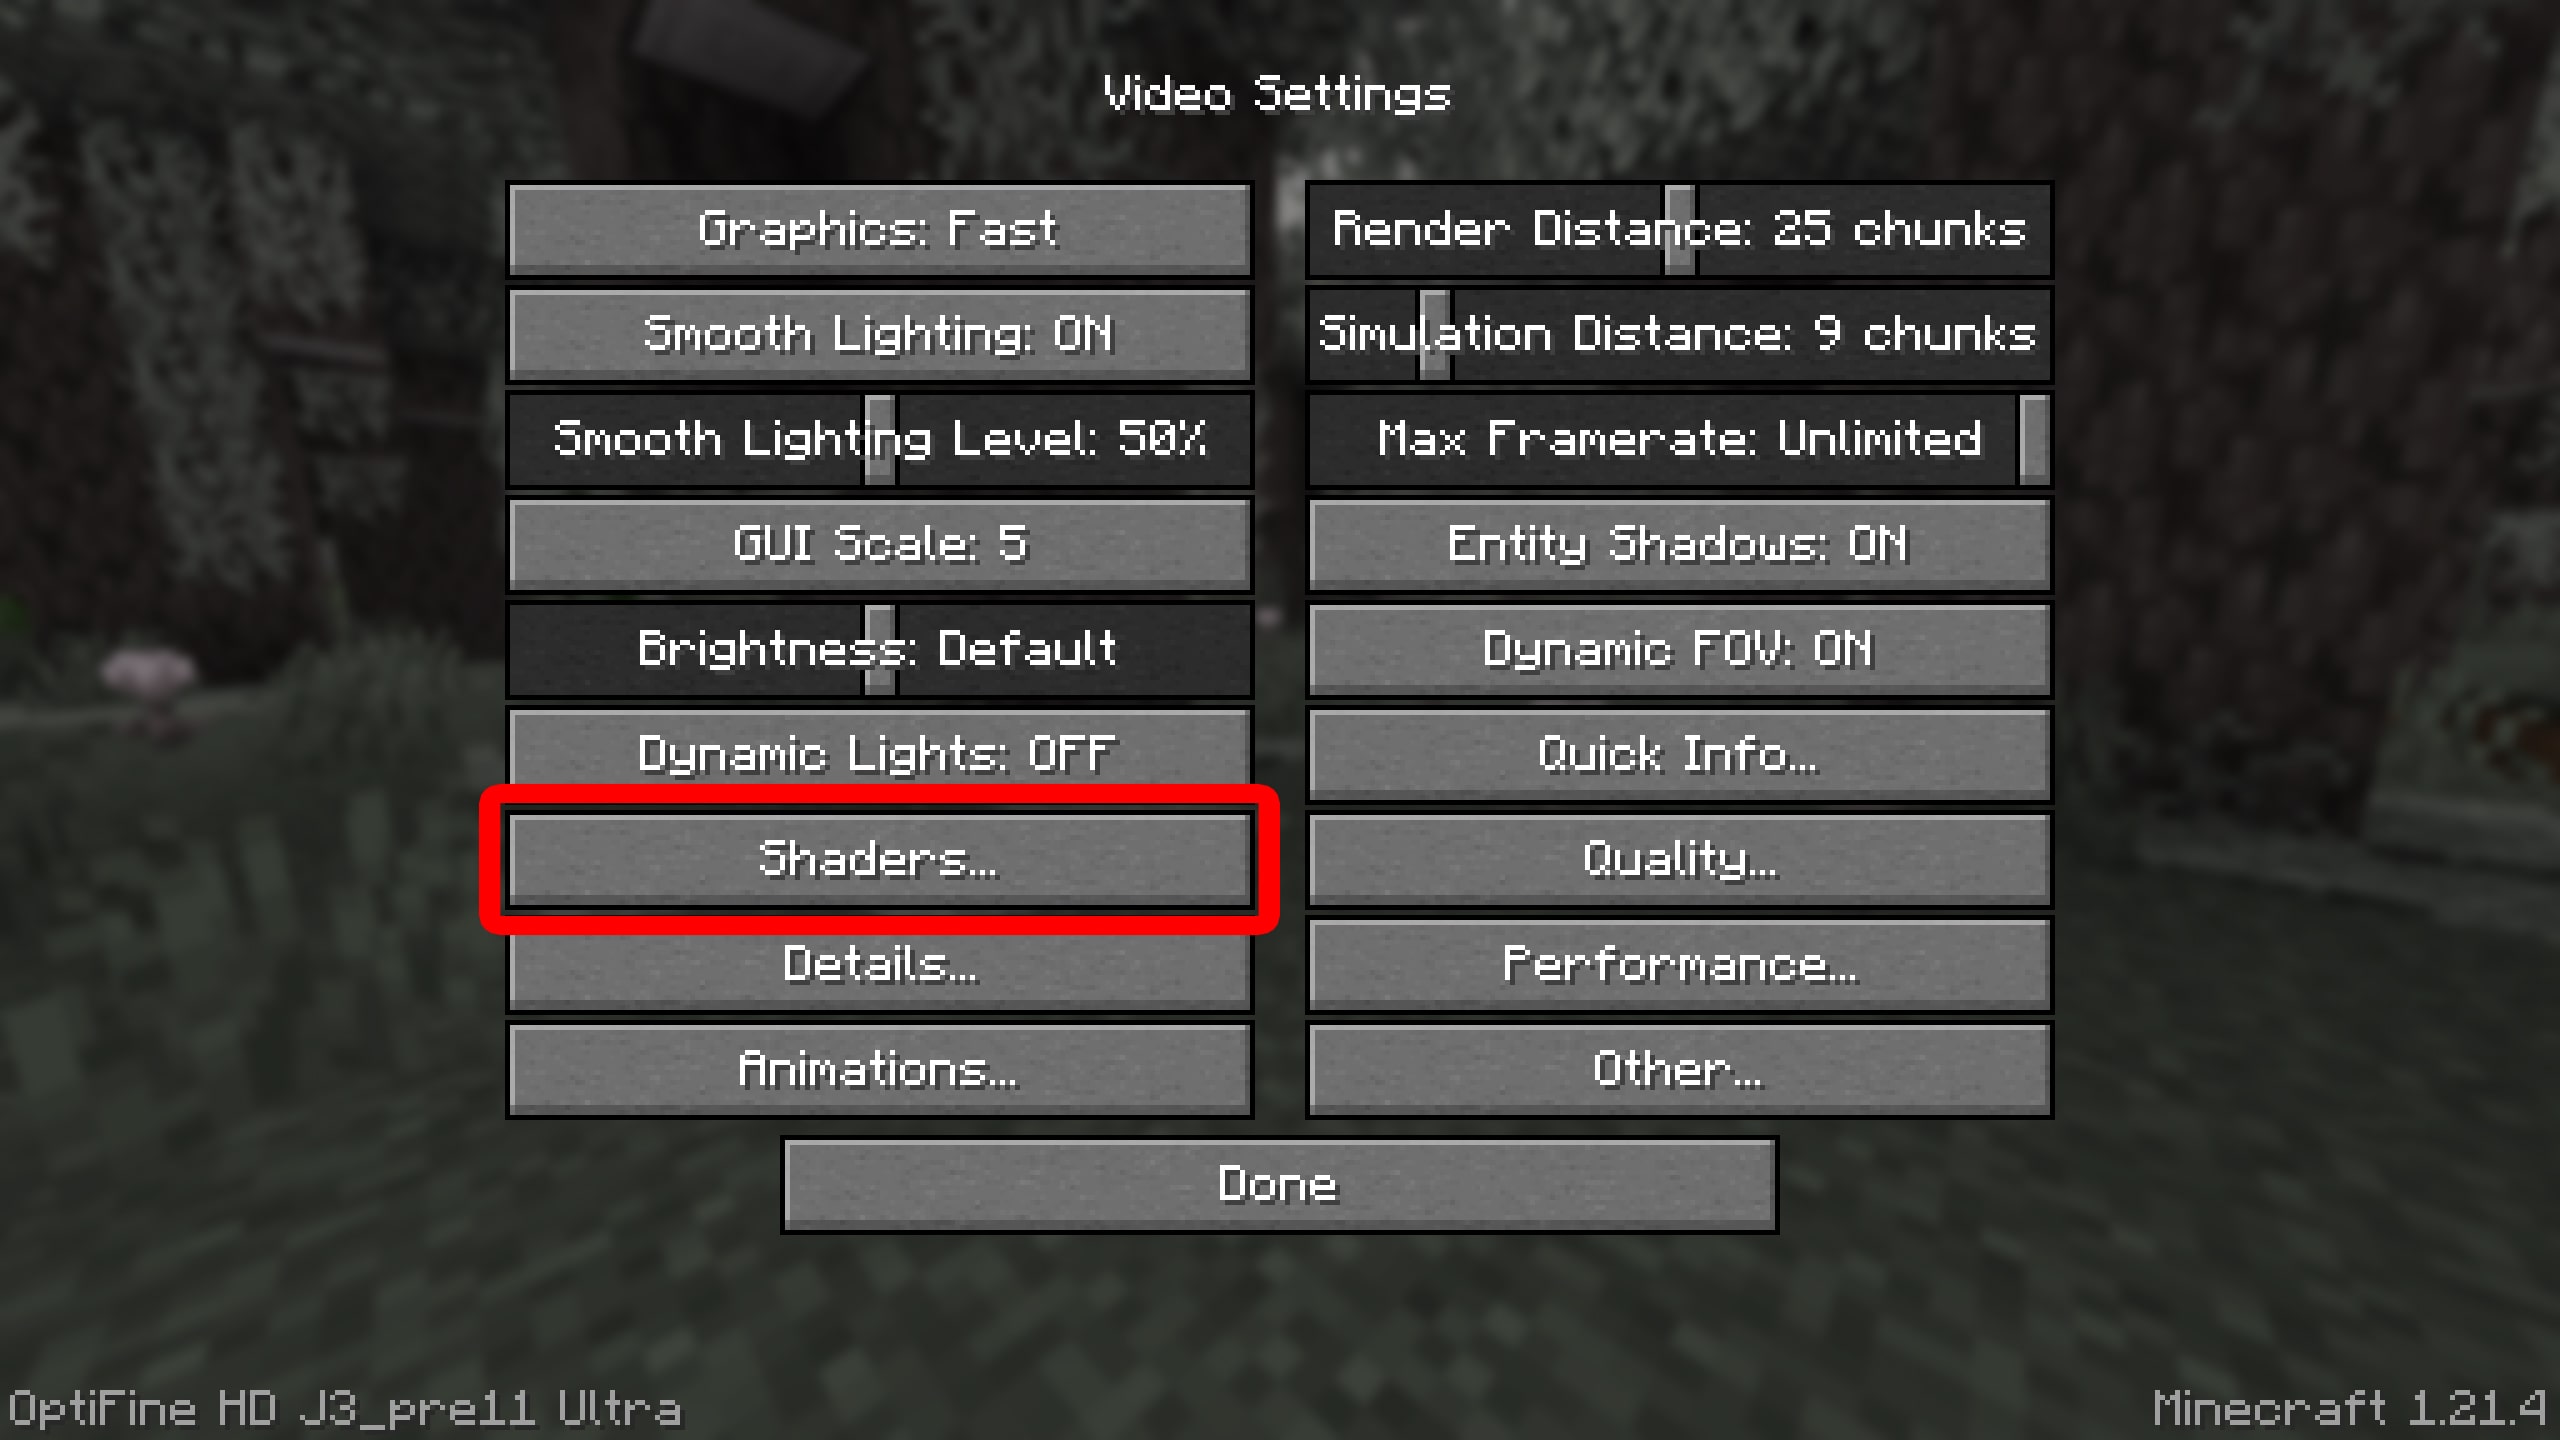Expand Graphics mode options

[x=876, y=227]
